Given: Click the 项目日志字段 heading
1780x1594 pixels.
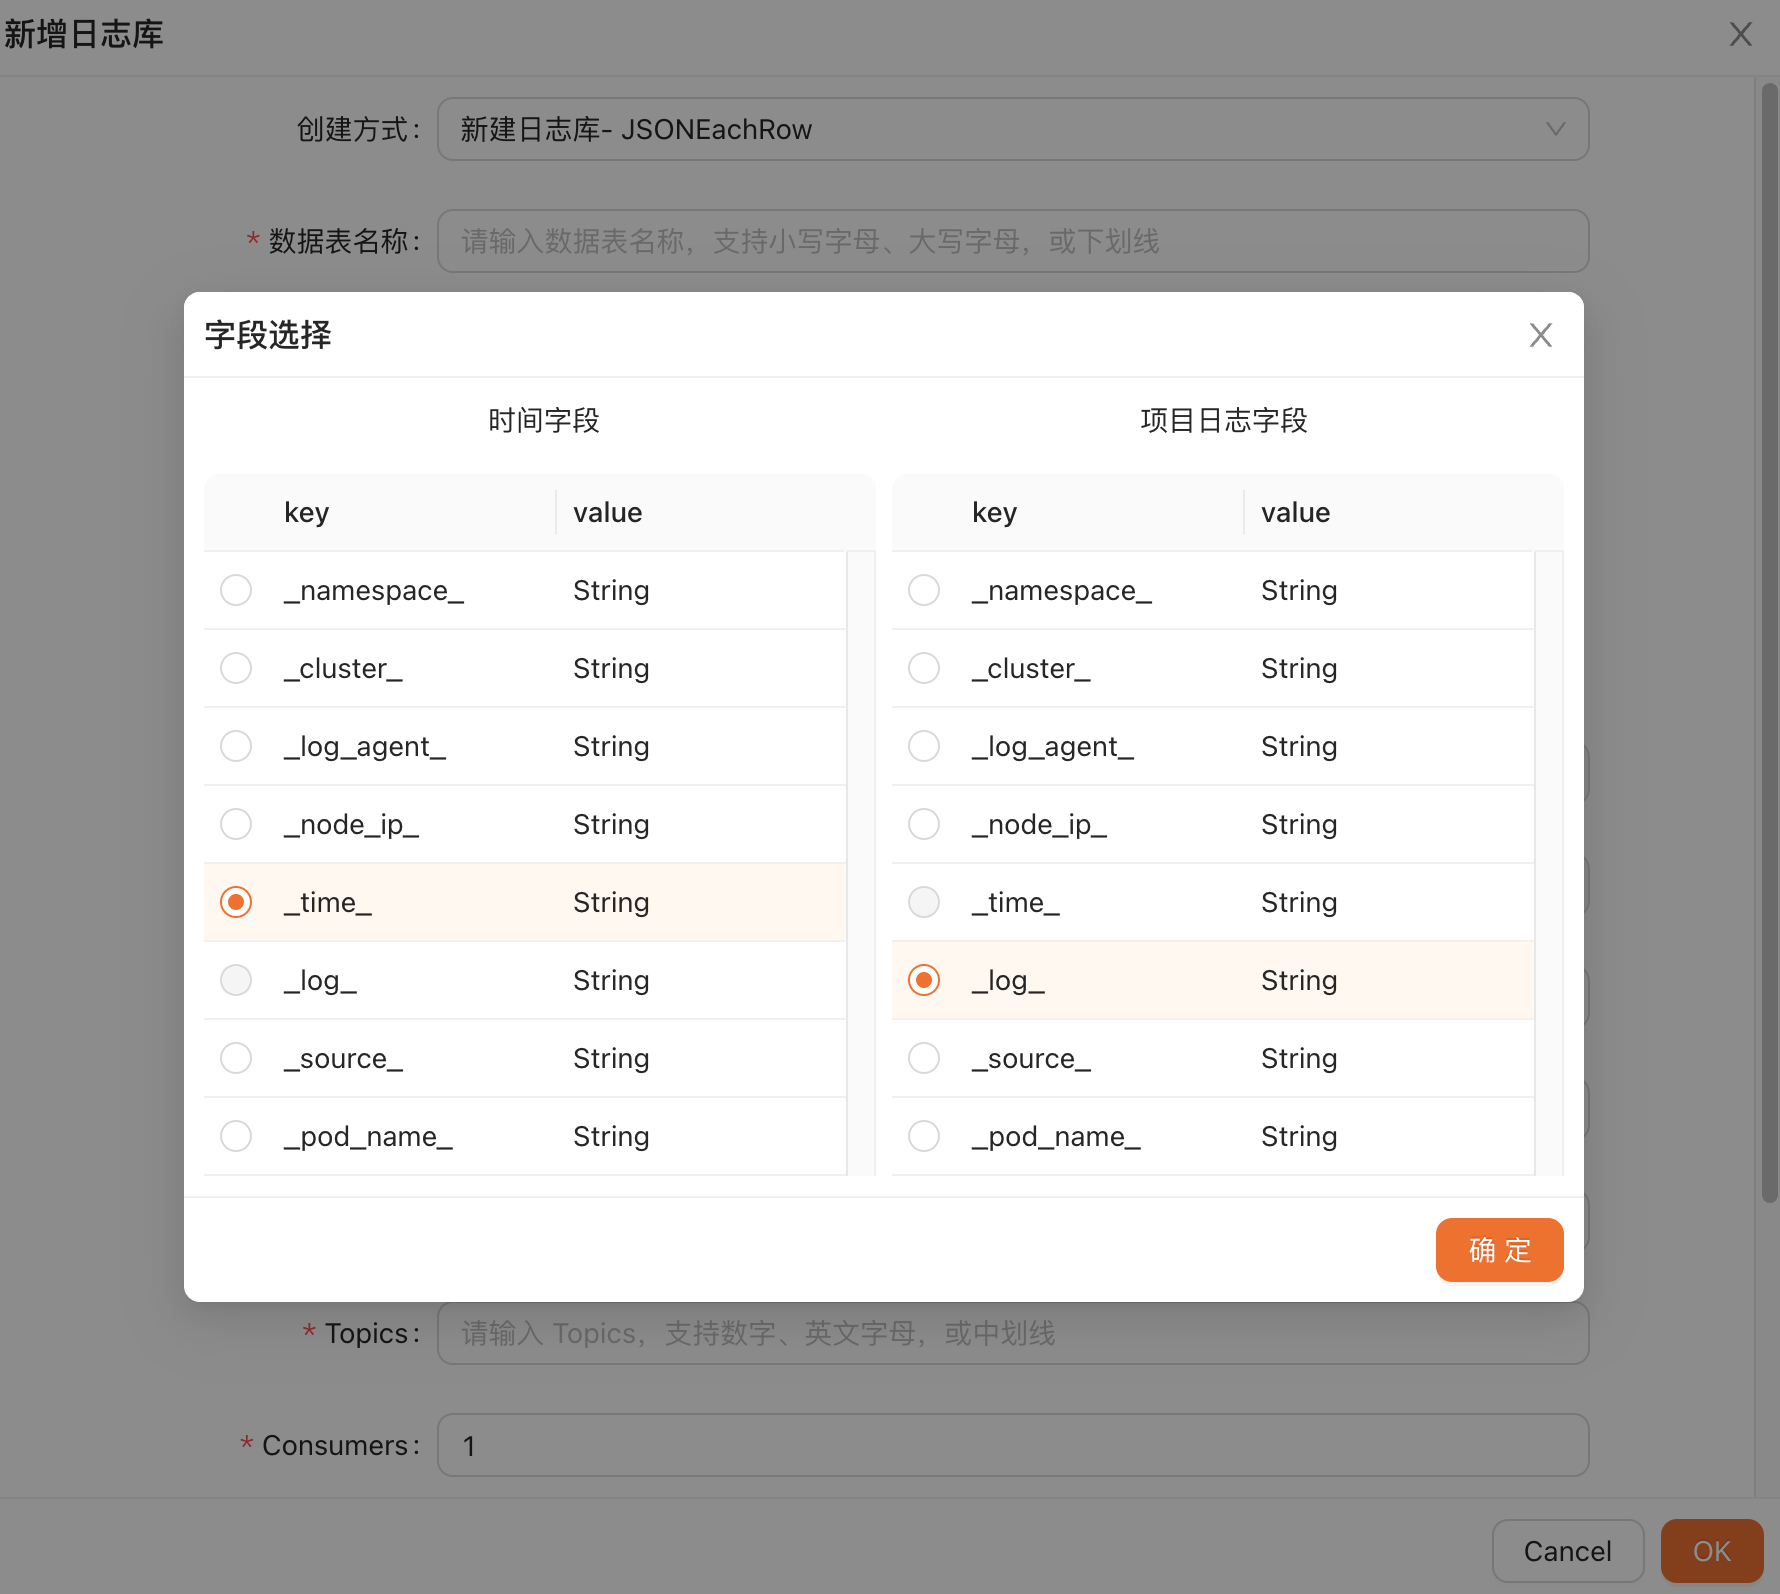Looking at the screenshot, I should coord(1224,420).
